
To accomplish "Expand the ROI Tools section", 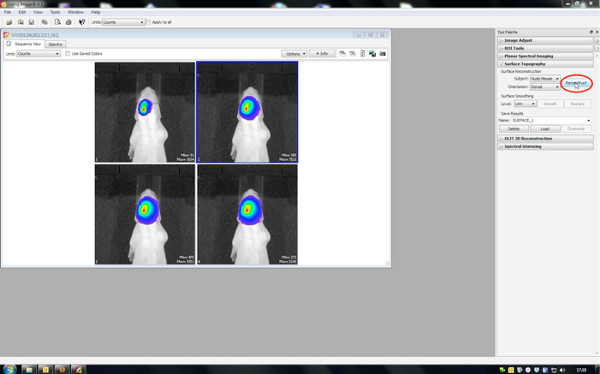I will 545,48.
